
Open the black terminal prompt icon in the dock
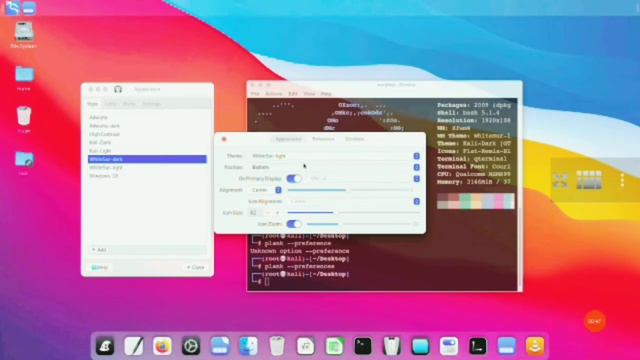tap(363, 347)
